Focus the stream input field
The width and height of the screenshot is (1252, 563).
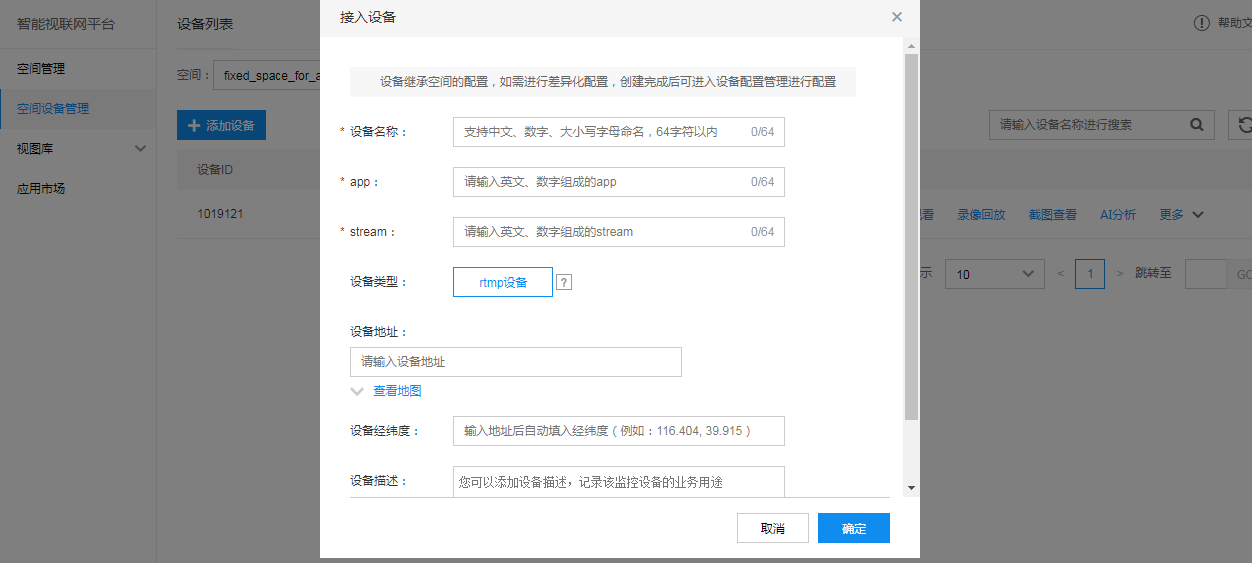click(x=600, y=232)
